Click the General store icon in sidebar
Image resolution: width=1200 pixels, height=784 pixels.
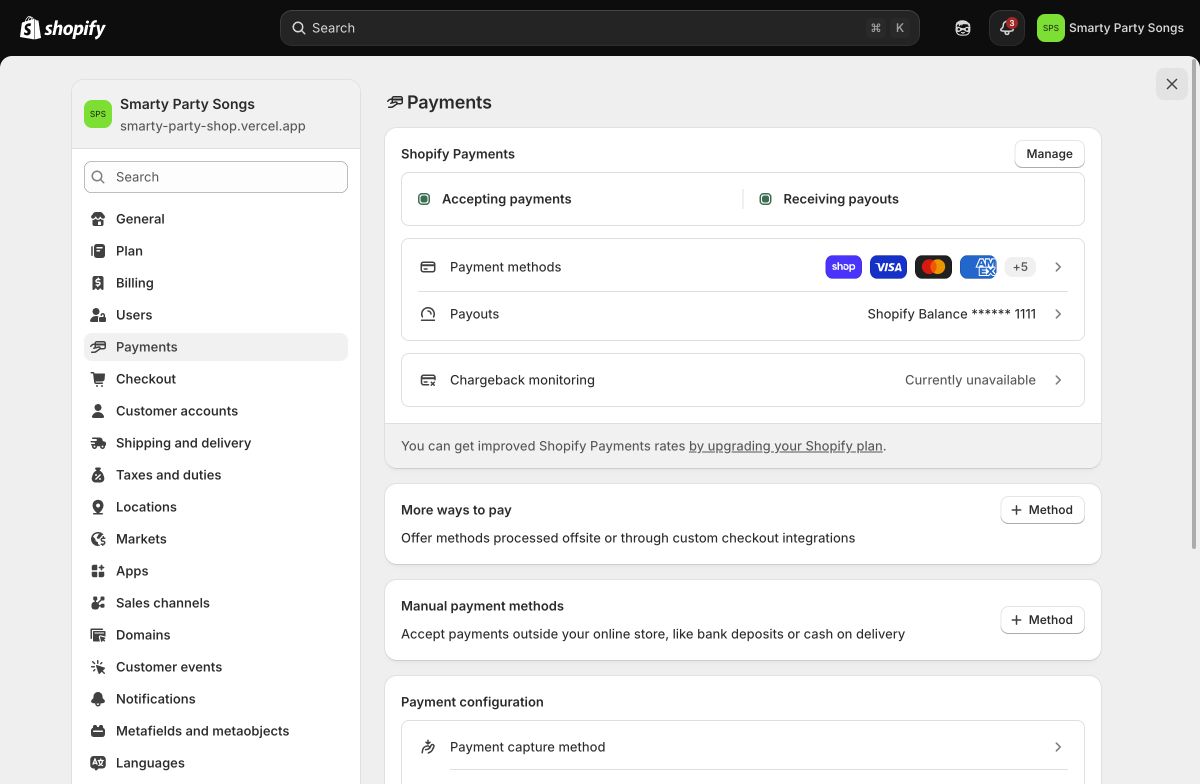pos(98,219)
